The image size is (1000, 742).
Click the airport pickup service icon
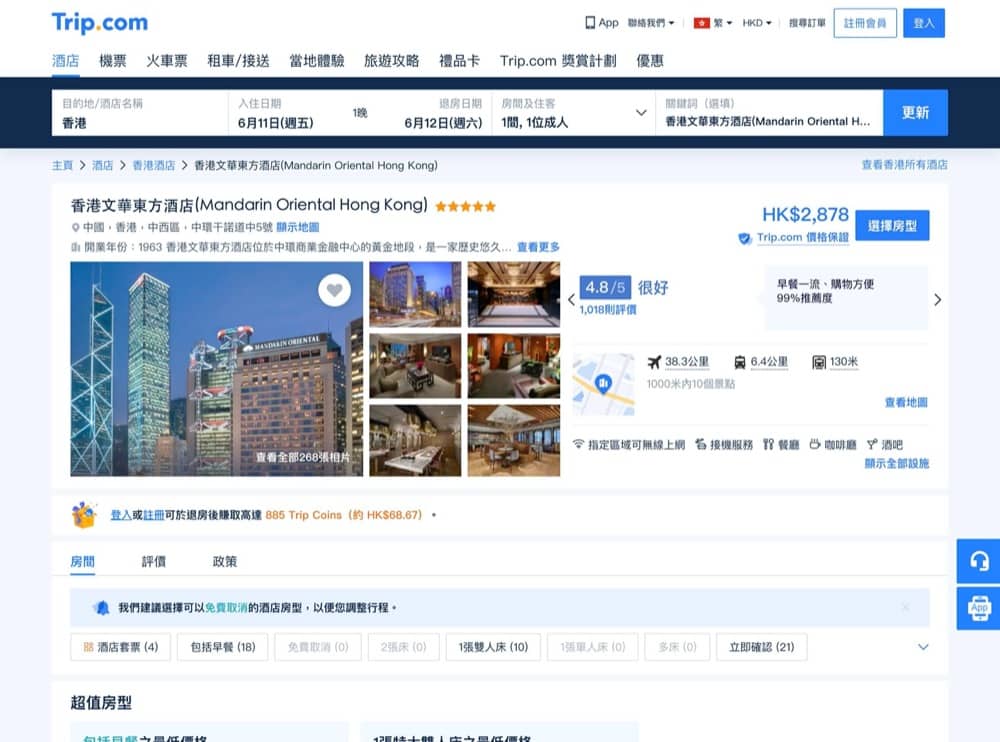(x=700, y=444)
